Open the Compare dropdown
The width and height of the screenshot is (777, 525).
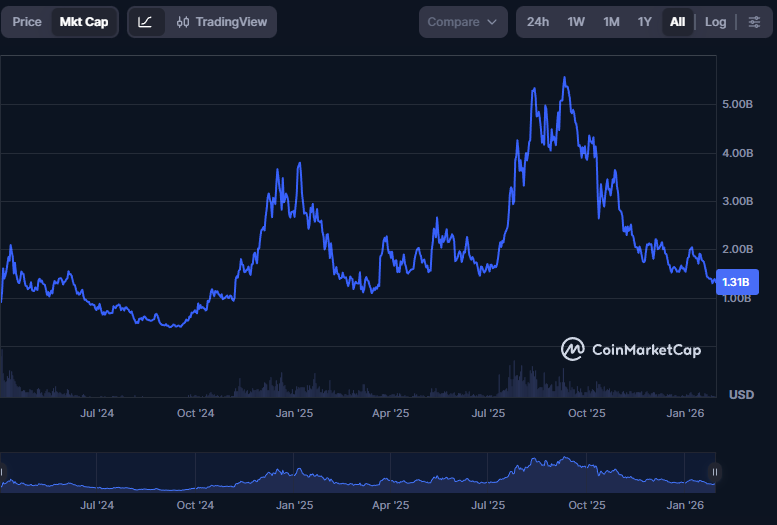point(463,22)
